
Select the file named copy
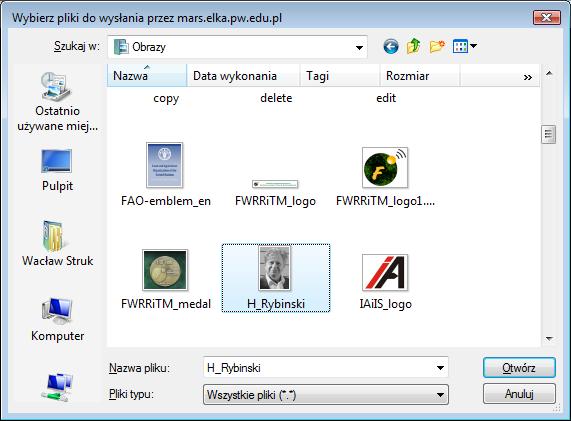click(166, 98)
